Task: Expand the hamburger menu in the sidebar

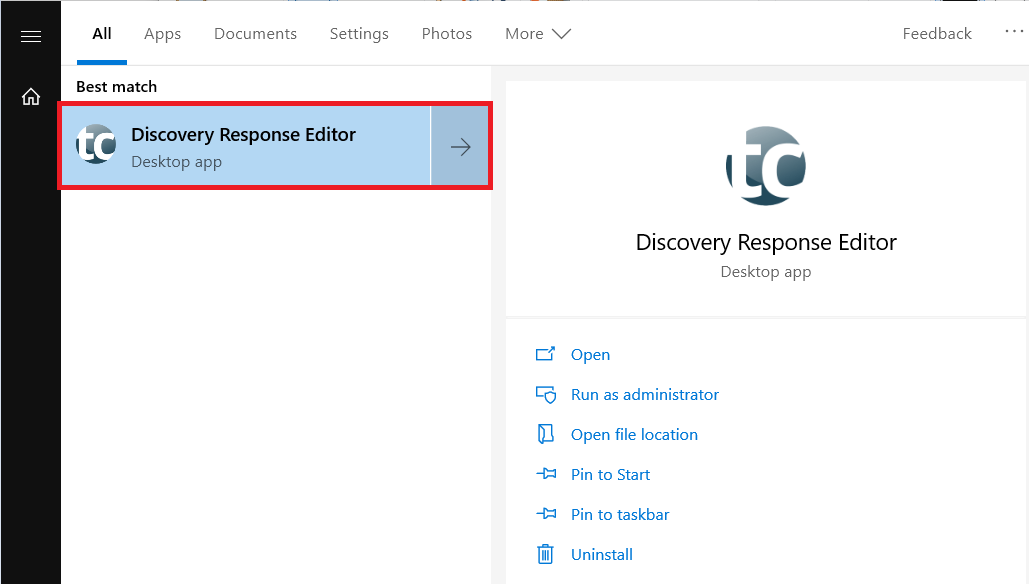Action: click(31, 37)
